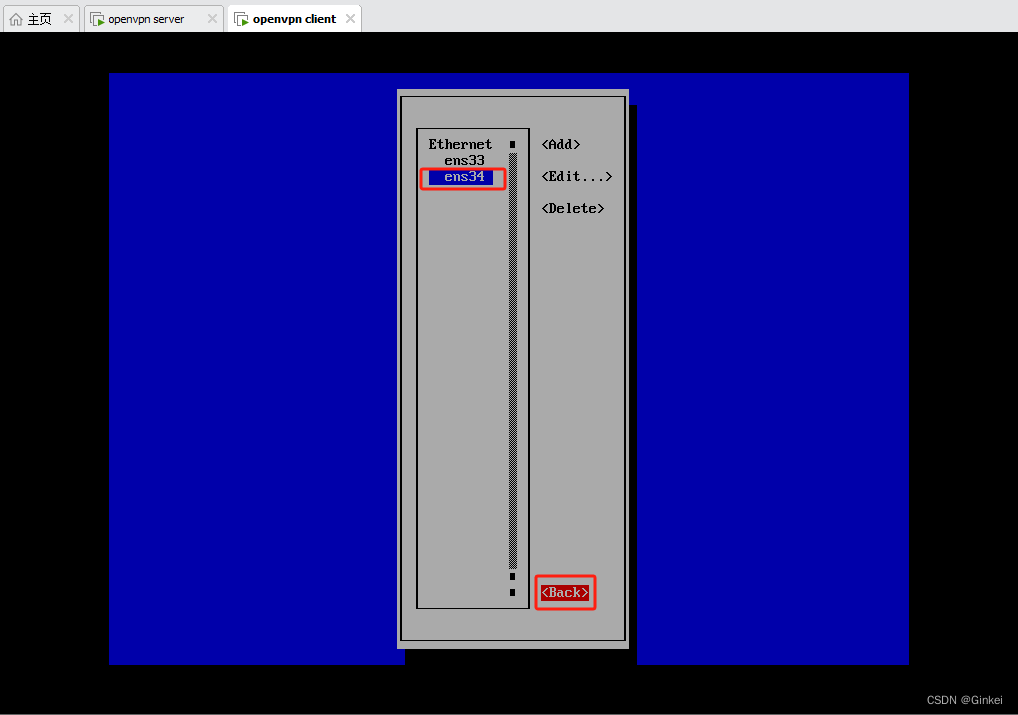1018x715 pixels.
Task: Click the home icon on 主页 tab
Action: pos(16,19)
